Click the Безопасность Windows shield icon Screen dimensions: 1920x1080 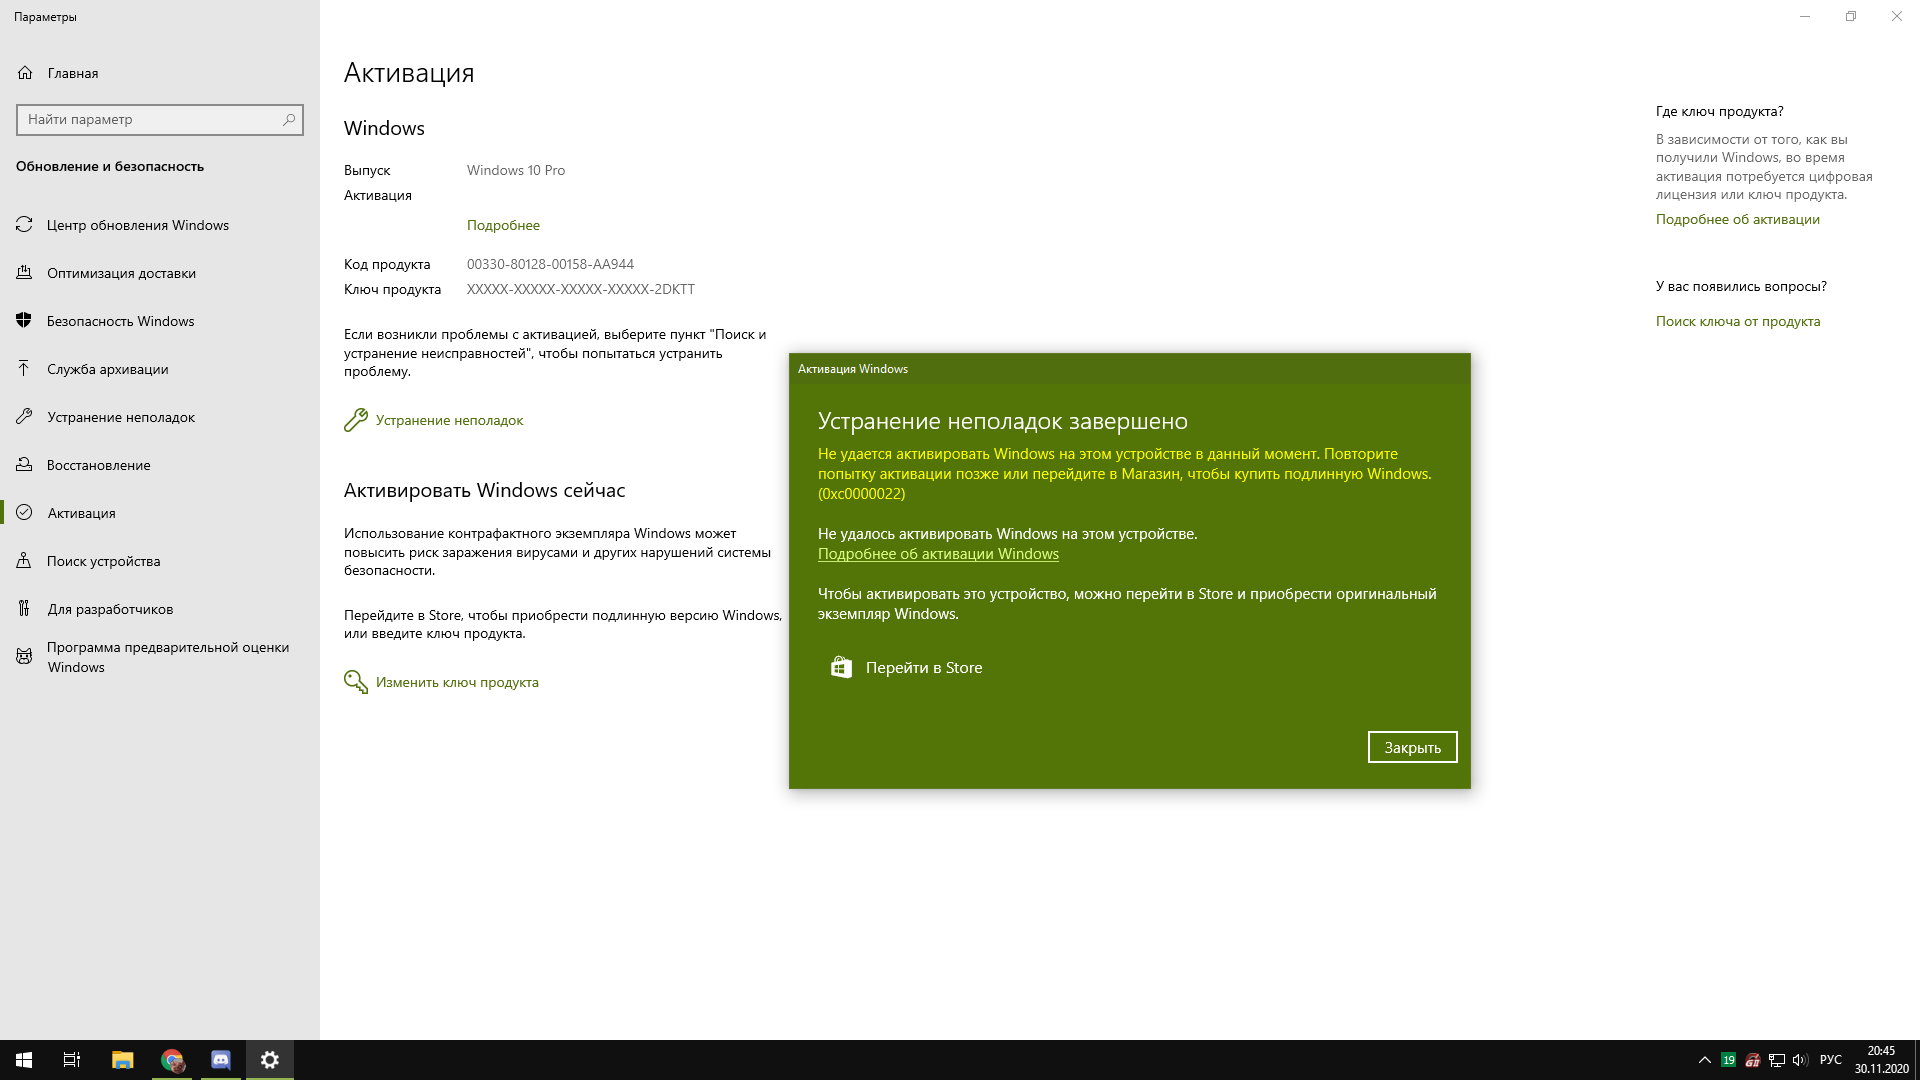[x=25, y=321]
